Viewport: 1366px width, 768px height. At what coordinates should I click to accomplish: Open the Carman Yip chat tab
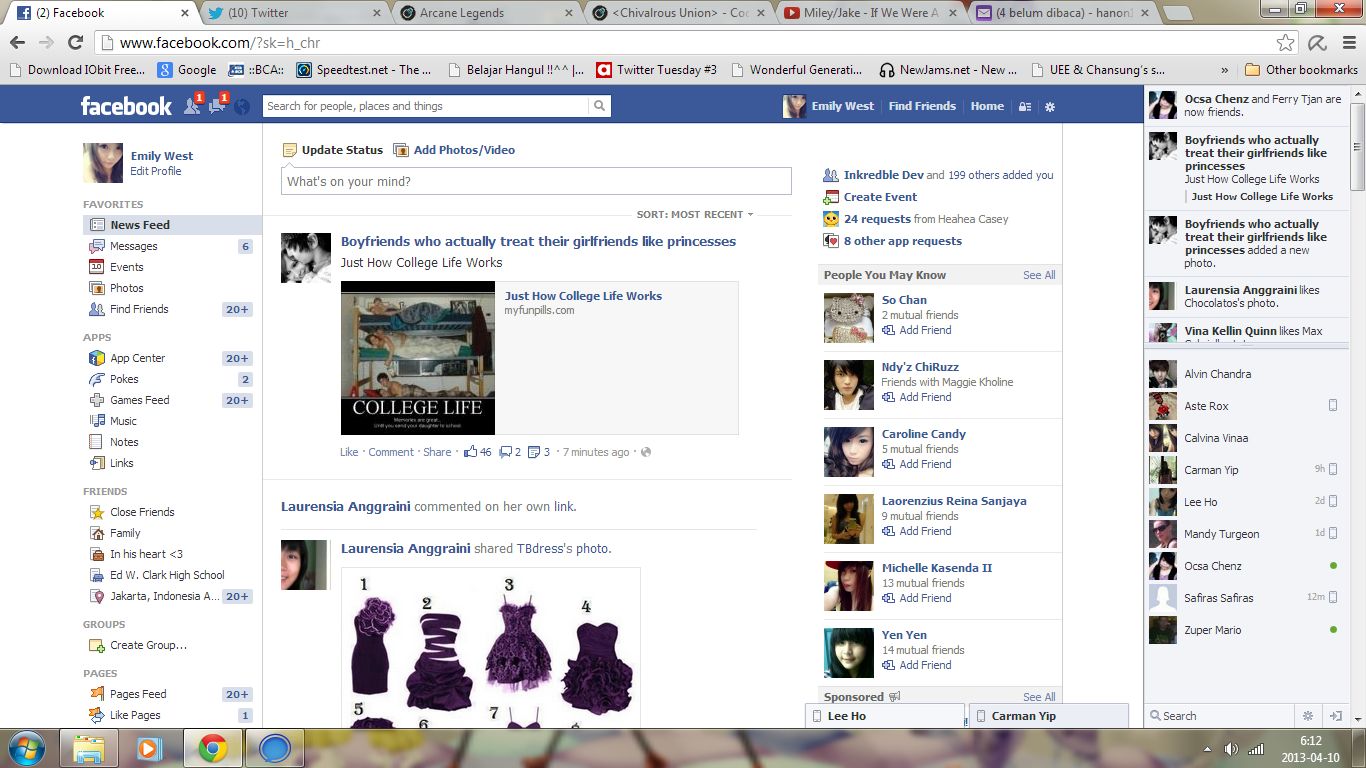pyautogui.click(x=1049, y=716)
